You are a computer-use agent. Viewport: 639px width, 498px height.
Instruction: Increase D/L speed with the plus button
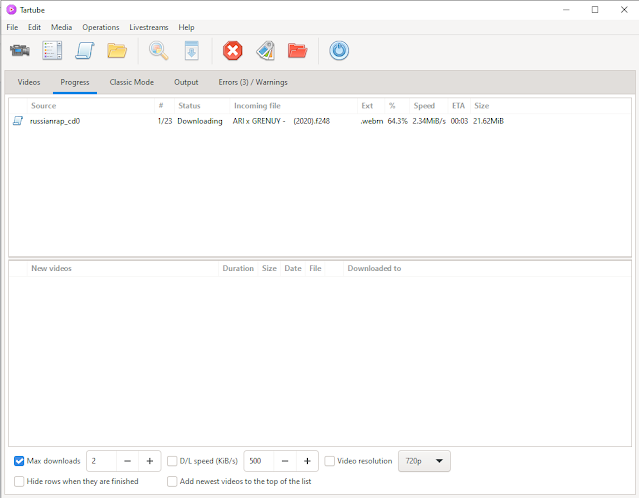tap(307, 461)
